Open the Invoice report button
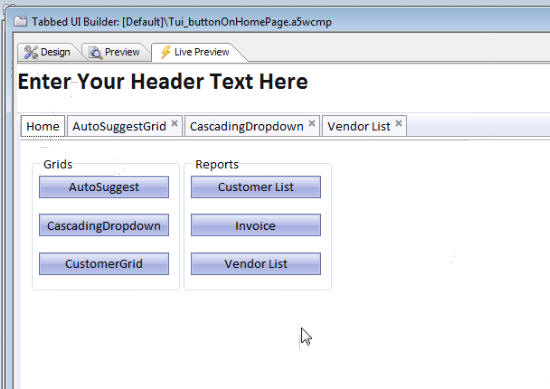550x389 pixels. point(256,225)
